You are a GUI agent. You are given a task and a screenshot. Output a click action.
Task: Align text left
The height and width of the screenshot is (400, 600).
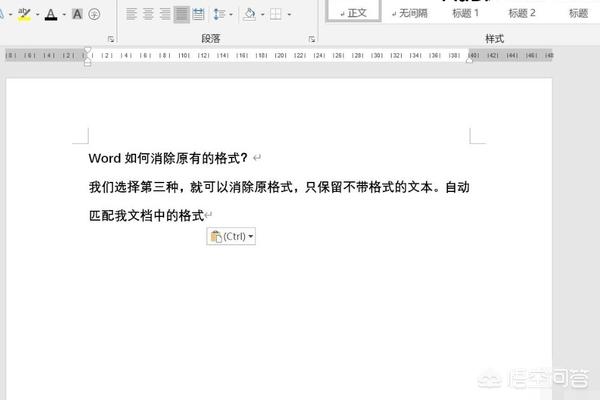[x=131, y=14]
